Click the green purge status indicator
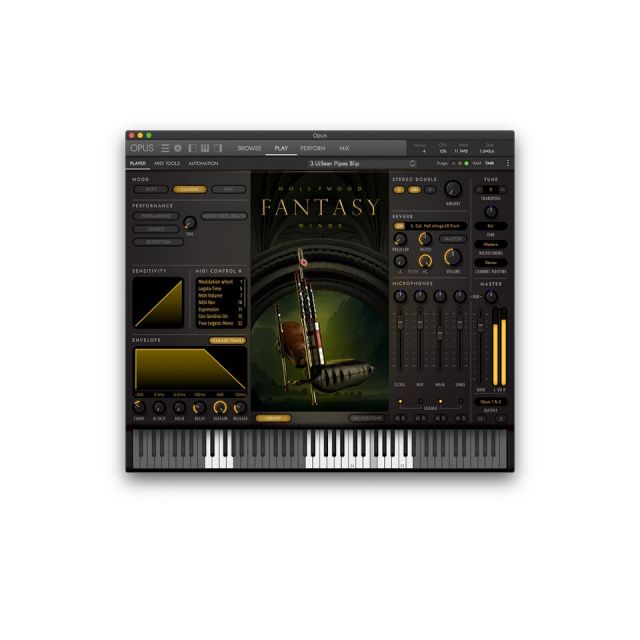Viewport: 640px width, 640px height. point(467,163)
